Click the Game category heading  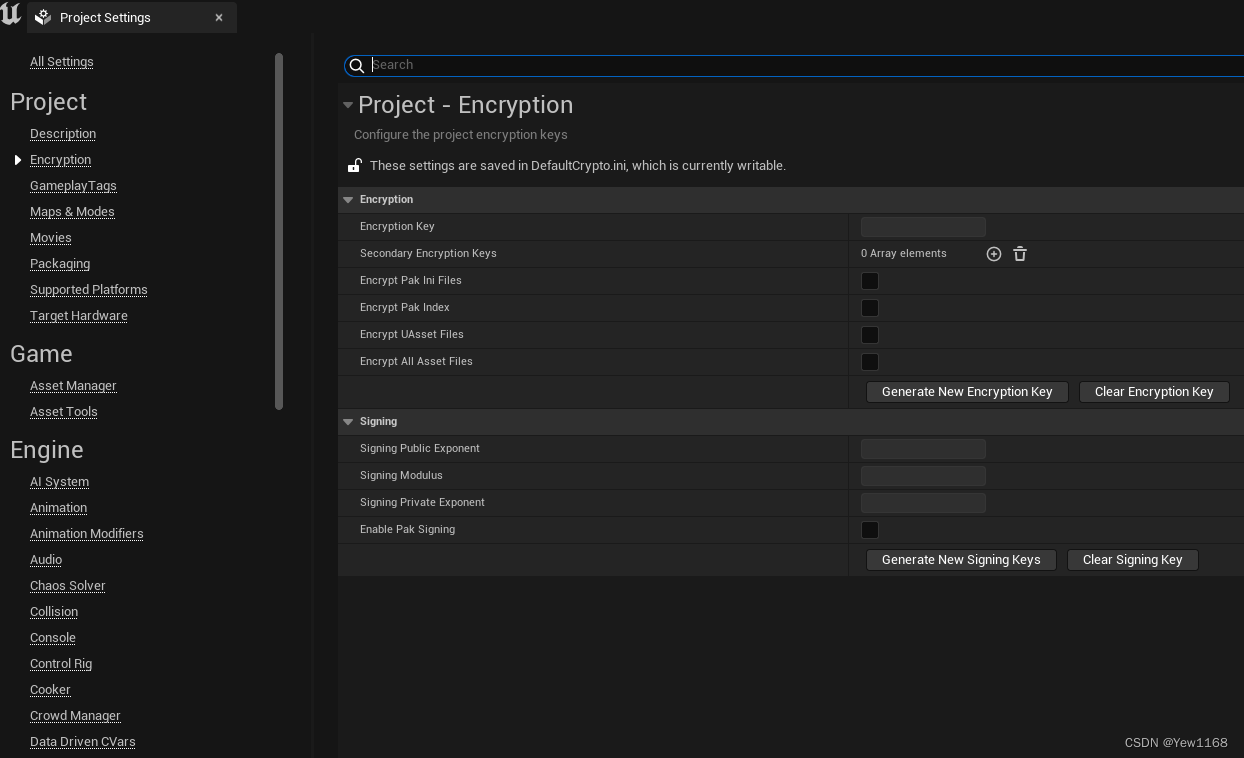41,354
